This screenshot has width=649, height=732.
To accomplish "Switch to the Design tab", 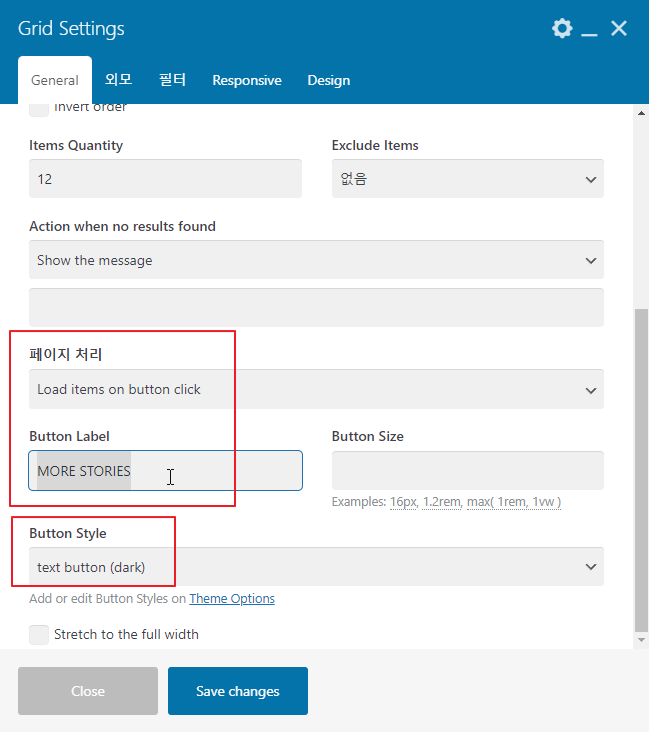I will 329,80.
